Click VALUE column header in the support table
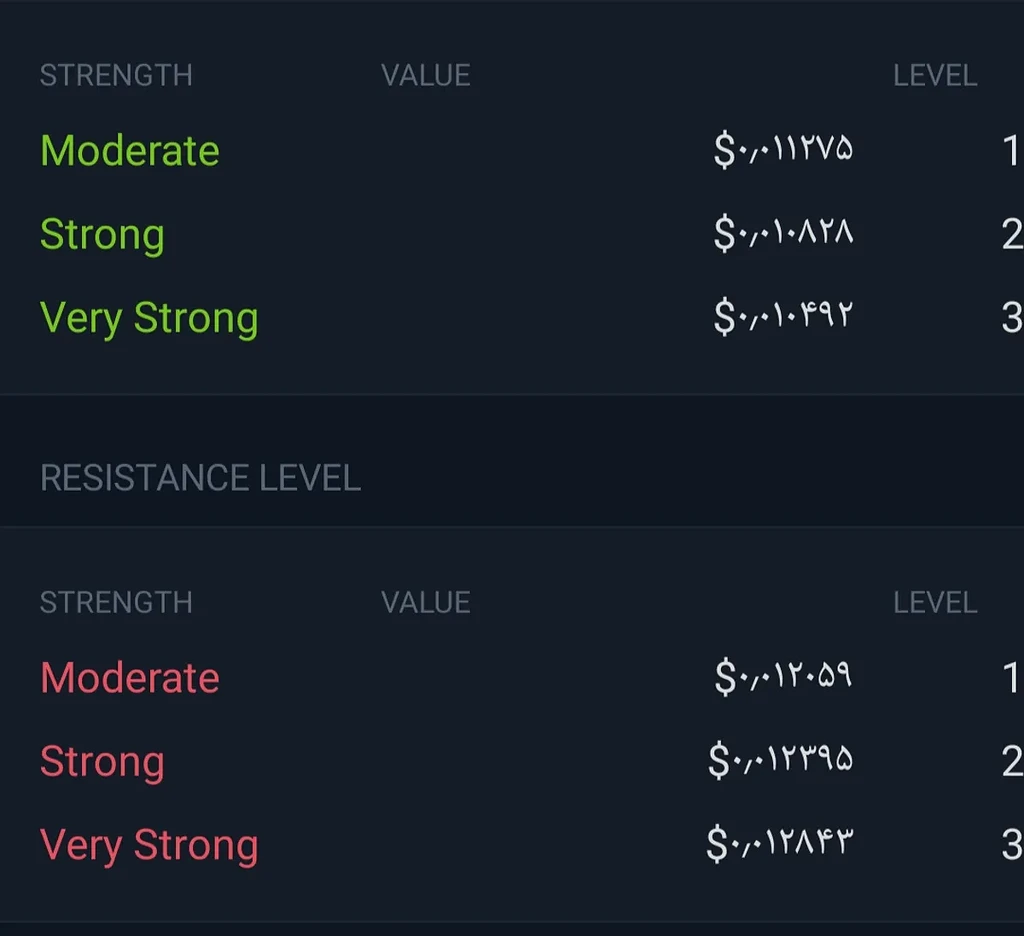The image size is (1024, 936). pos(425,76)
